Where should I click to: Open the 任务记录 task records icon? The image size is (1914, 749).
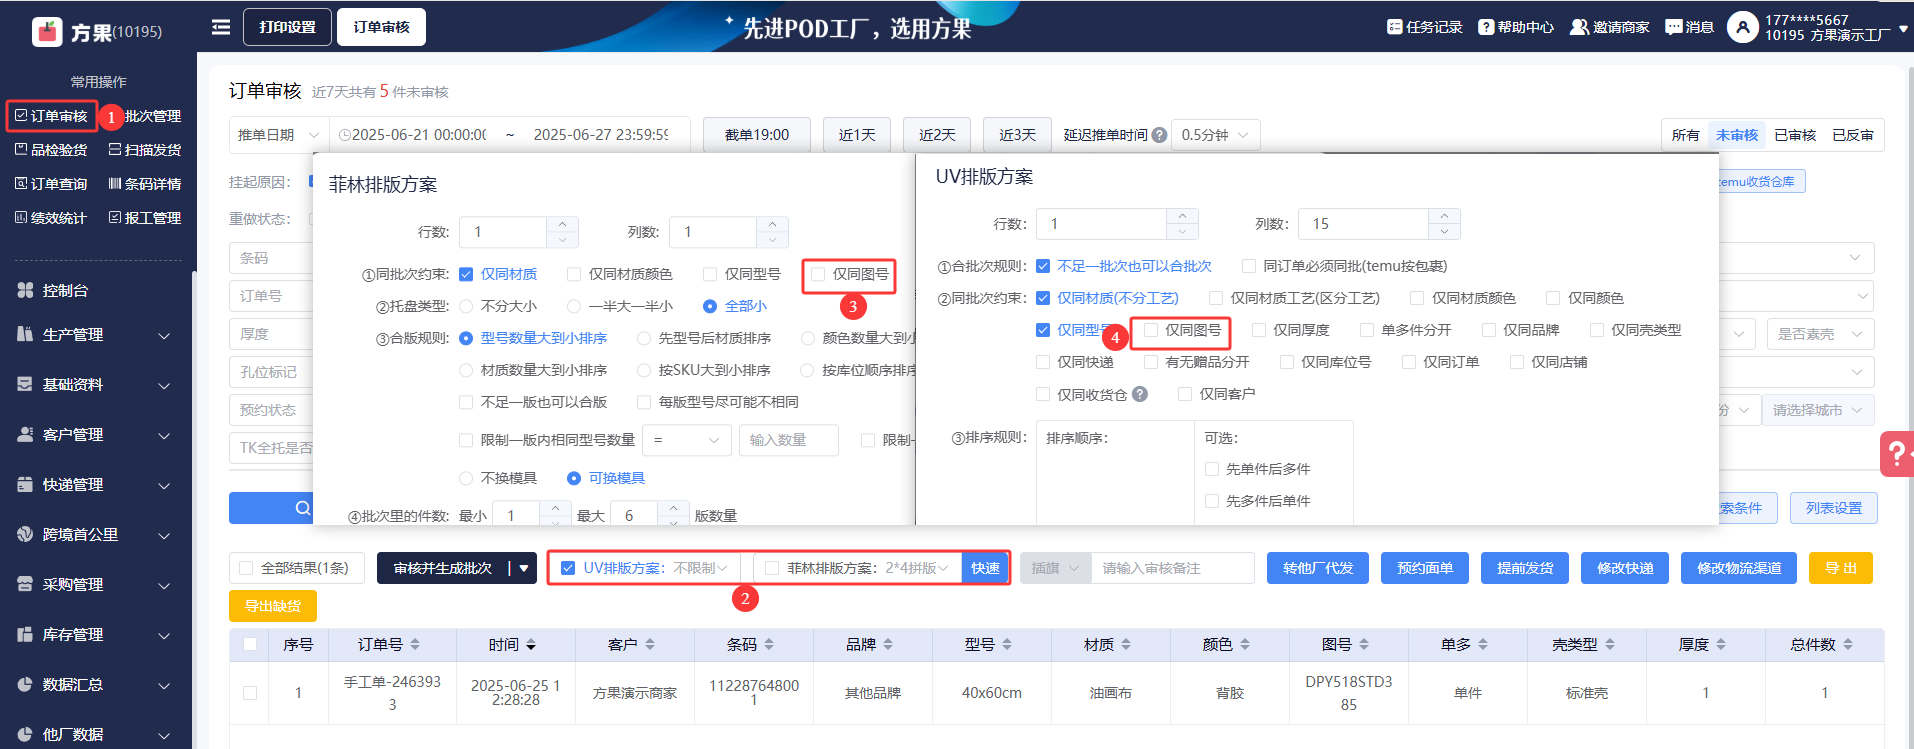[1394, 27]
